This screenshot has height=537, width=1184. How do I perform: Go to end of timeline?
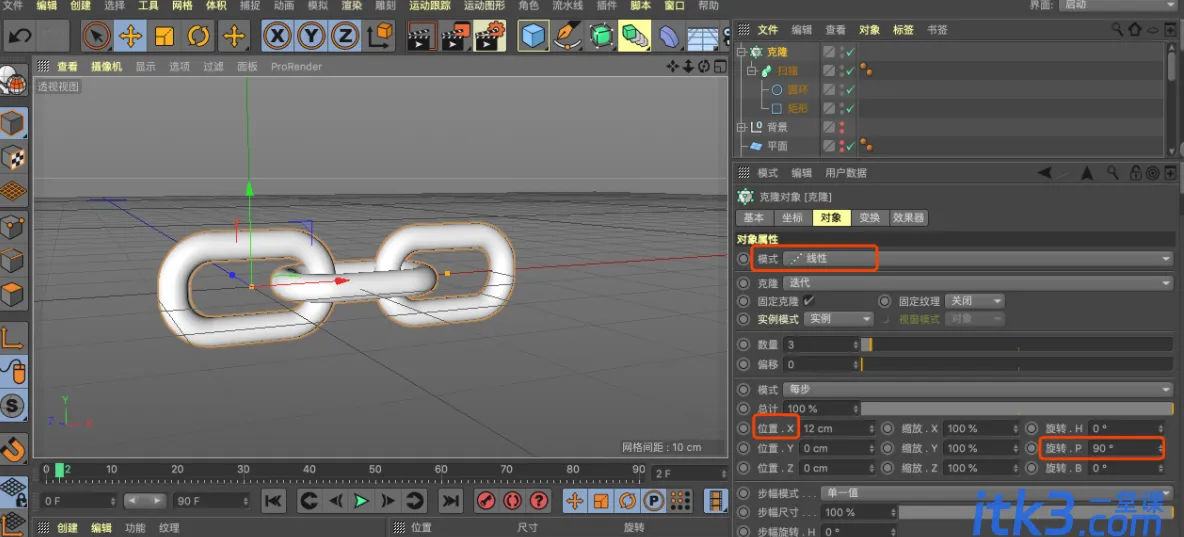click(451, 500)
